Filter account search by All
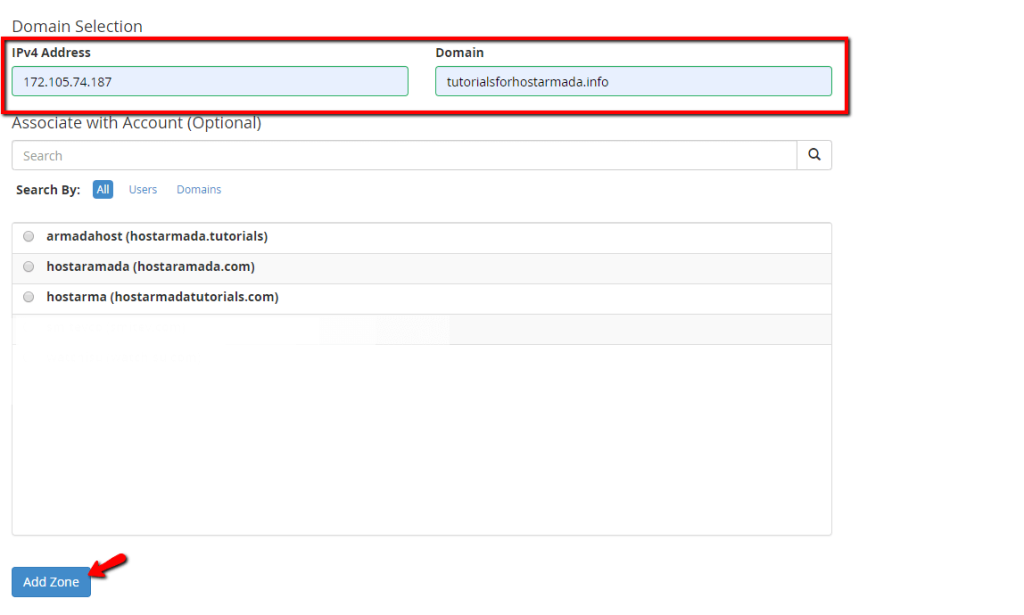The width and height of the screenshot is (1024, 615). tap(103, 189)
